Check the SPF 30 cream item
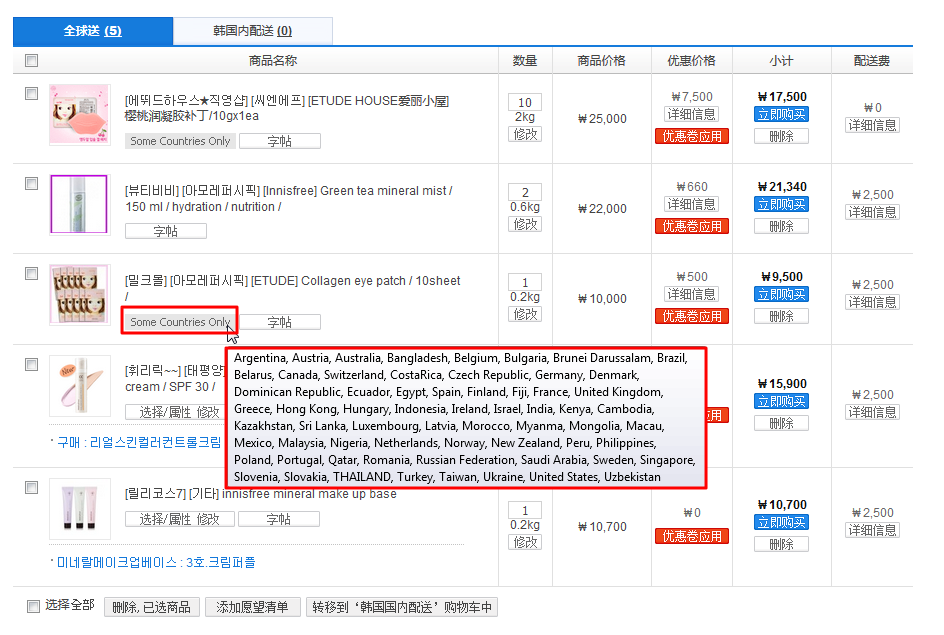 (x=31, y=364)
